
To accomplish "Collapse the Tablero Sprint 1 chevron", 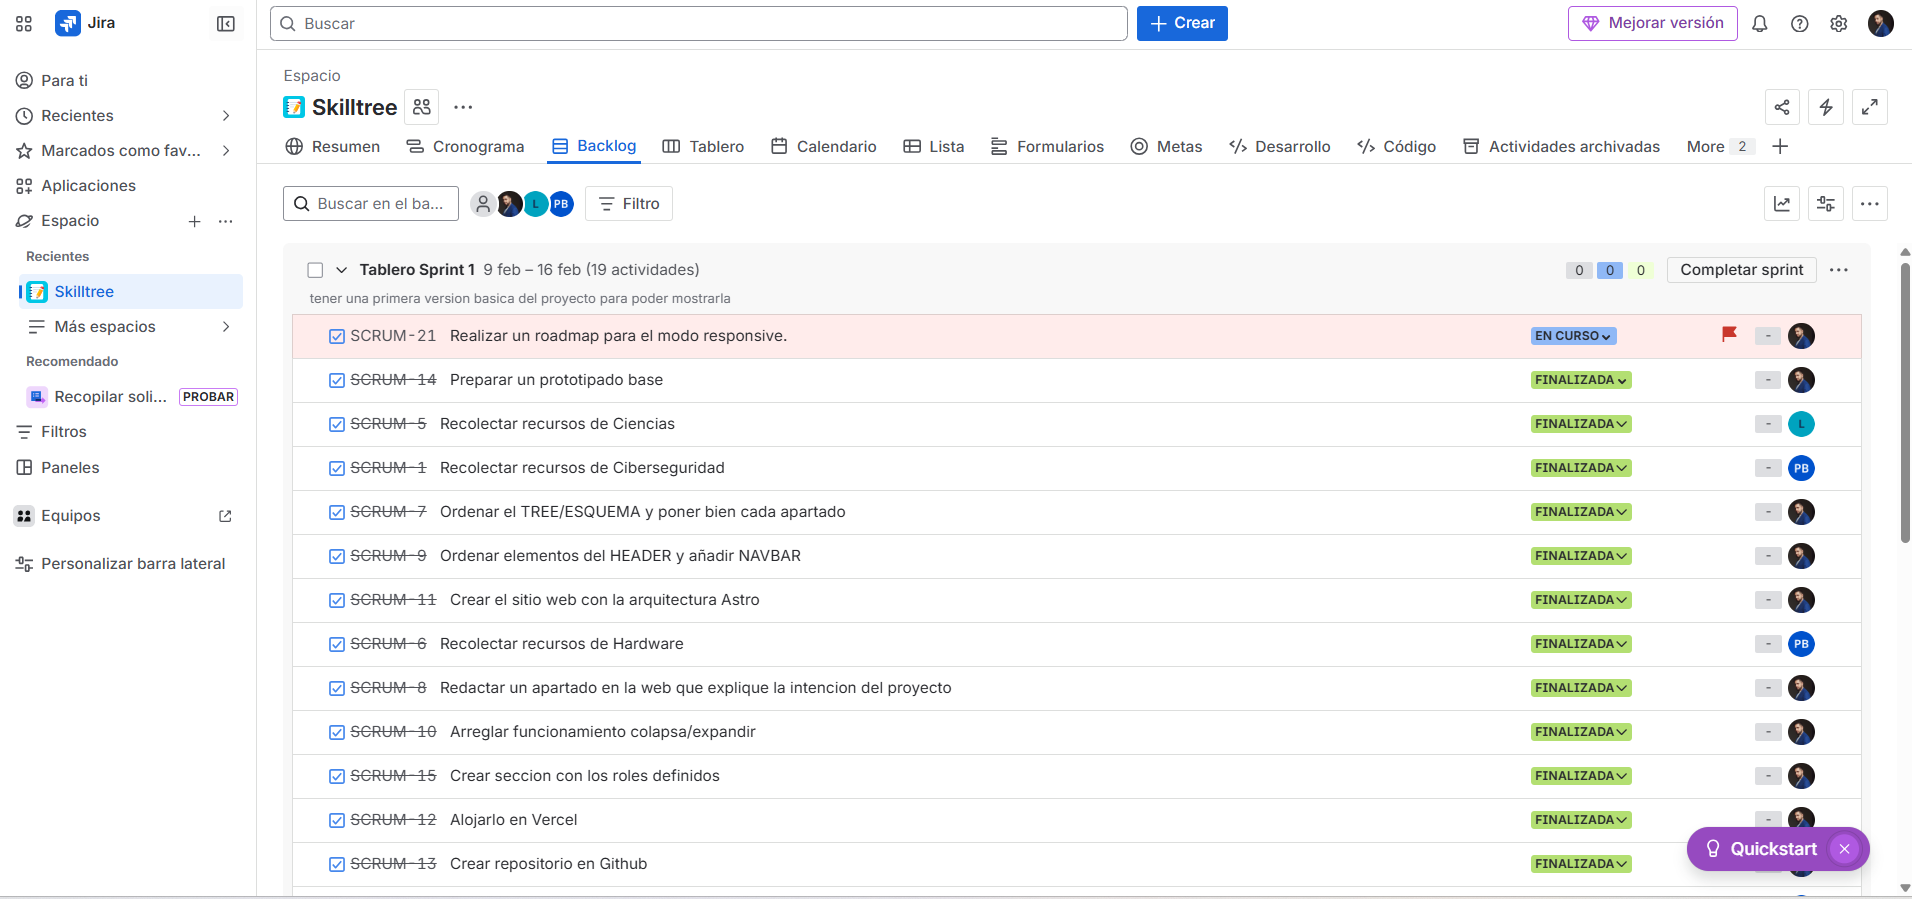I will tap(341, 270).
